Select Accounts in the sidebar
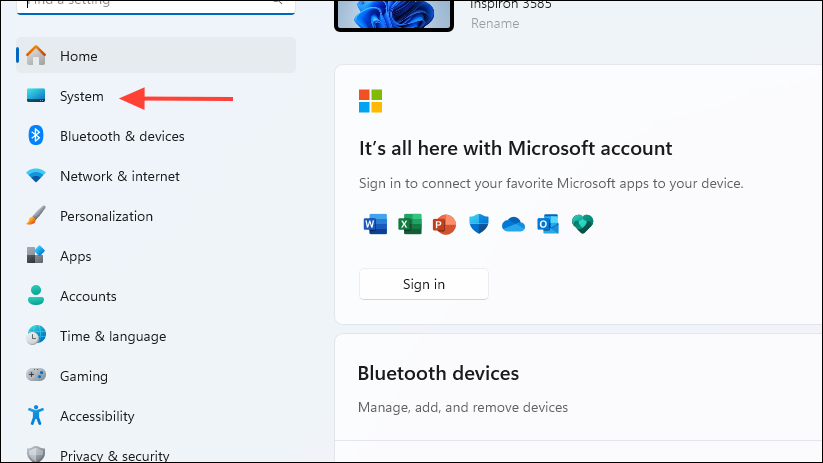823x463 pixels. 156,295
